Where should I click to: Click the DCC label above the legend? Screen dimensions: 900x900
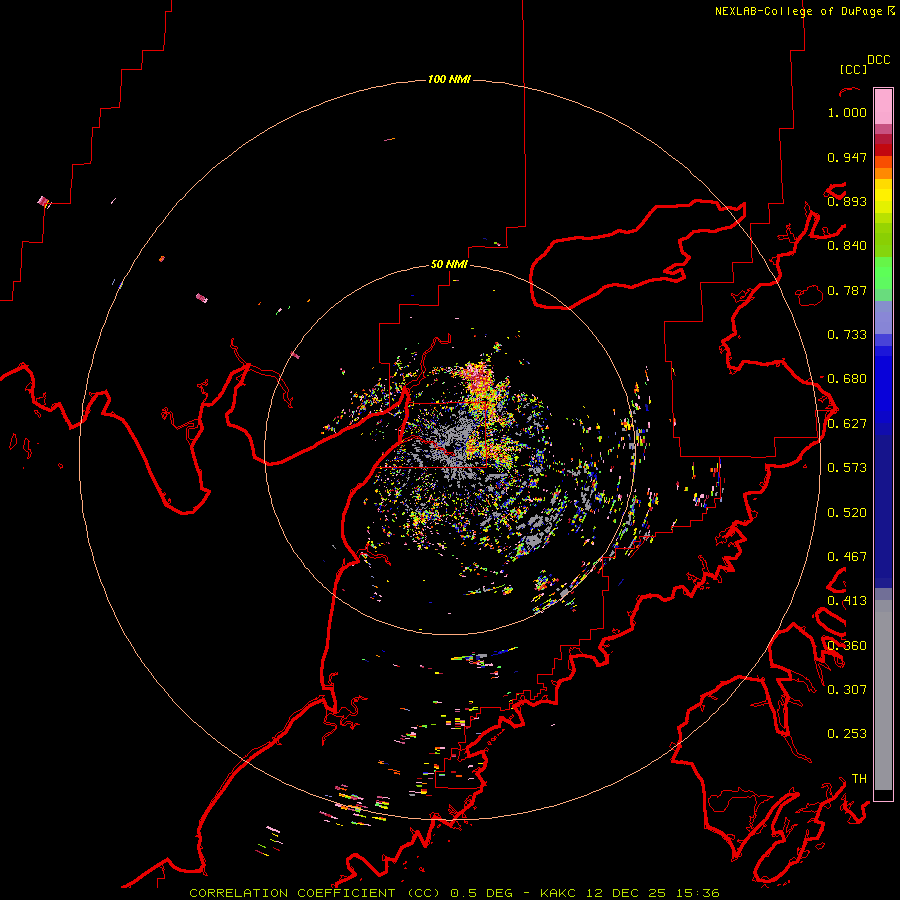click(x=878, y=60)
